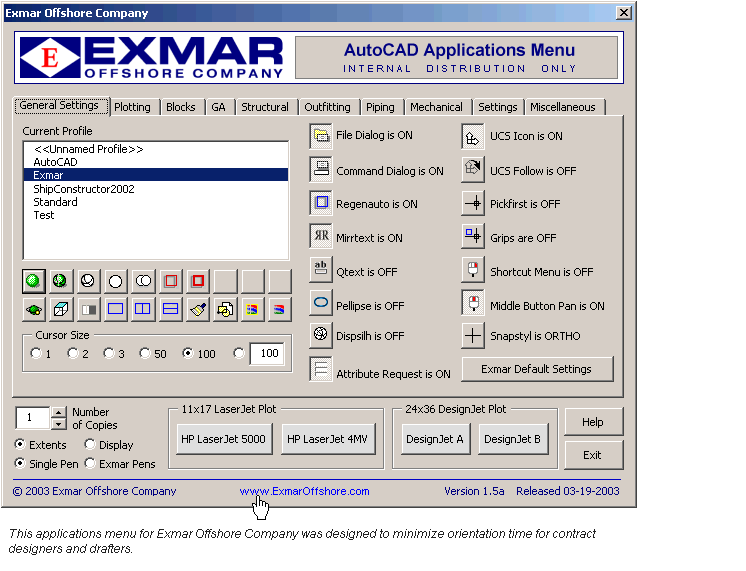Image resolution: width=746 pixels, height=571 pixels.
Task: Click the red, blue, green stripes icon
Action: (280, 310)
